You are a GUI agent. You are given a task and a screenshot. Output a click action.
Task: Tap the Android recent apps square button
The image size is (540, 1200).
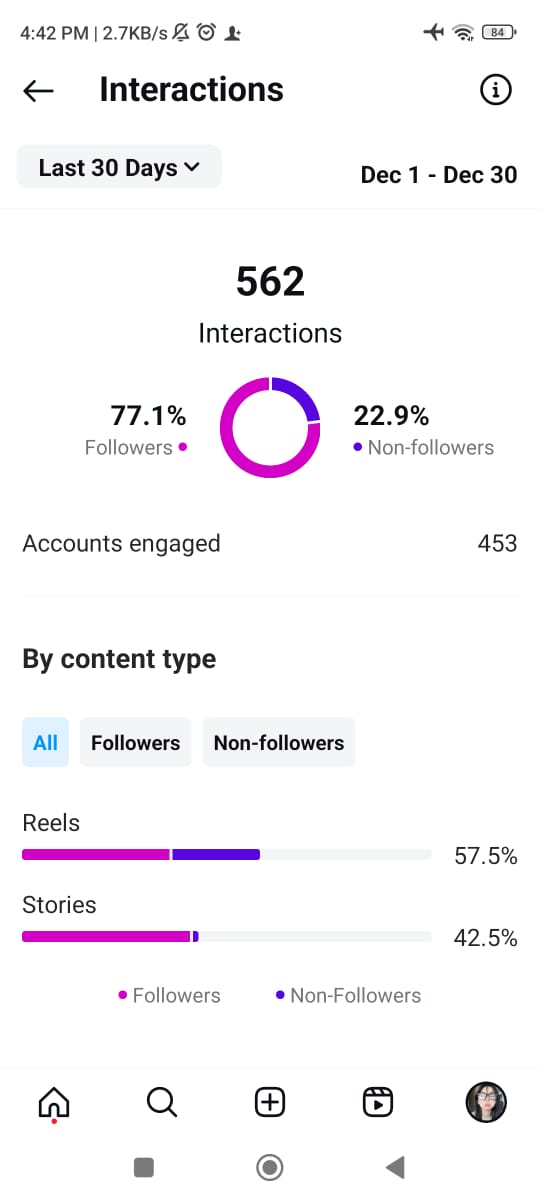click(x=144, y=1166)
